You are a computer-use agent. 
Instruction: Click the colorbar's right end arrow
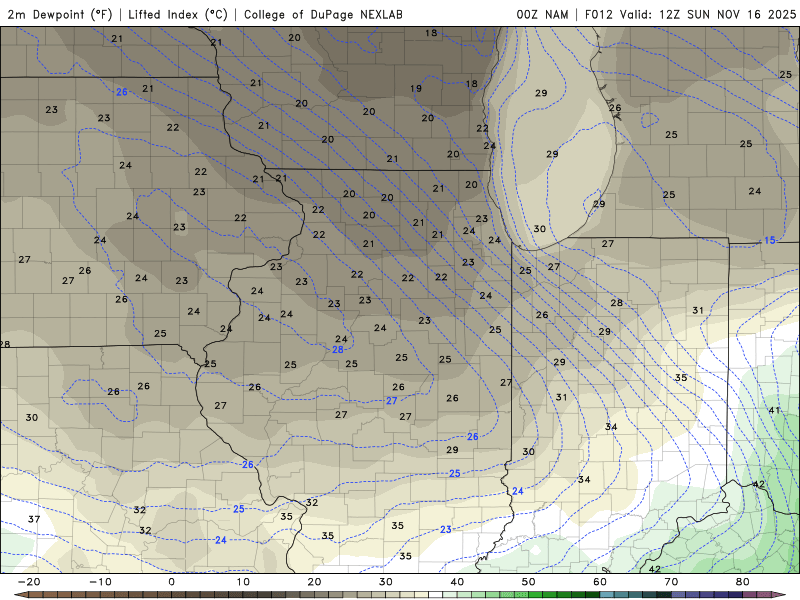coord(779,595)
